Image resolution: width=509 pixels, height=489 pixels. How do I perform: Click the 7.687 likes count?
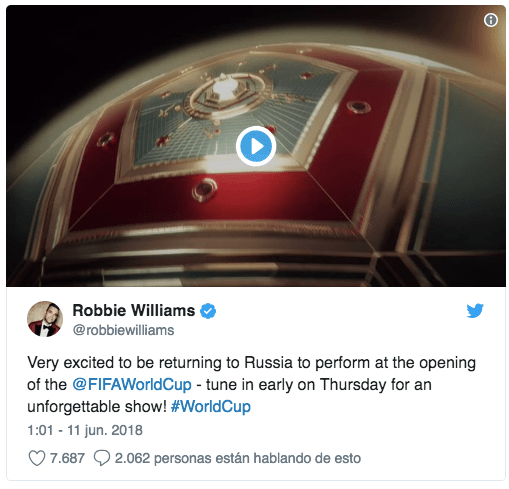[67, 458]
